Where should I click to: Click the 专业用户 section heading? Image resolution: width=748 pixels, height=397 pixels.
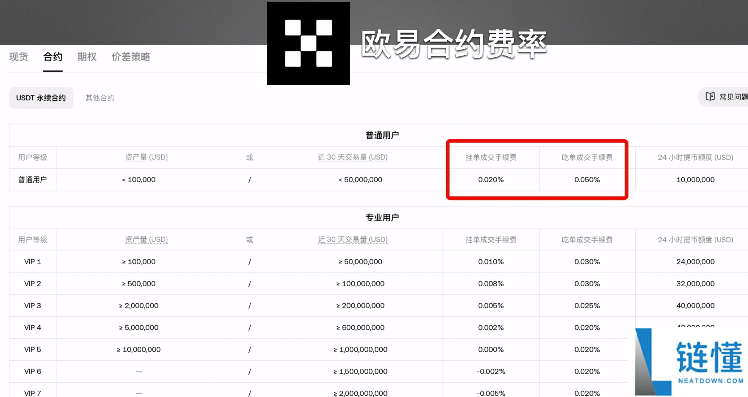pyautogui.click(x=382, y=218)
